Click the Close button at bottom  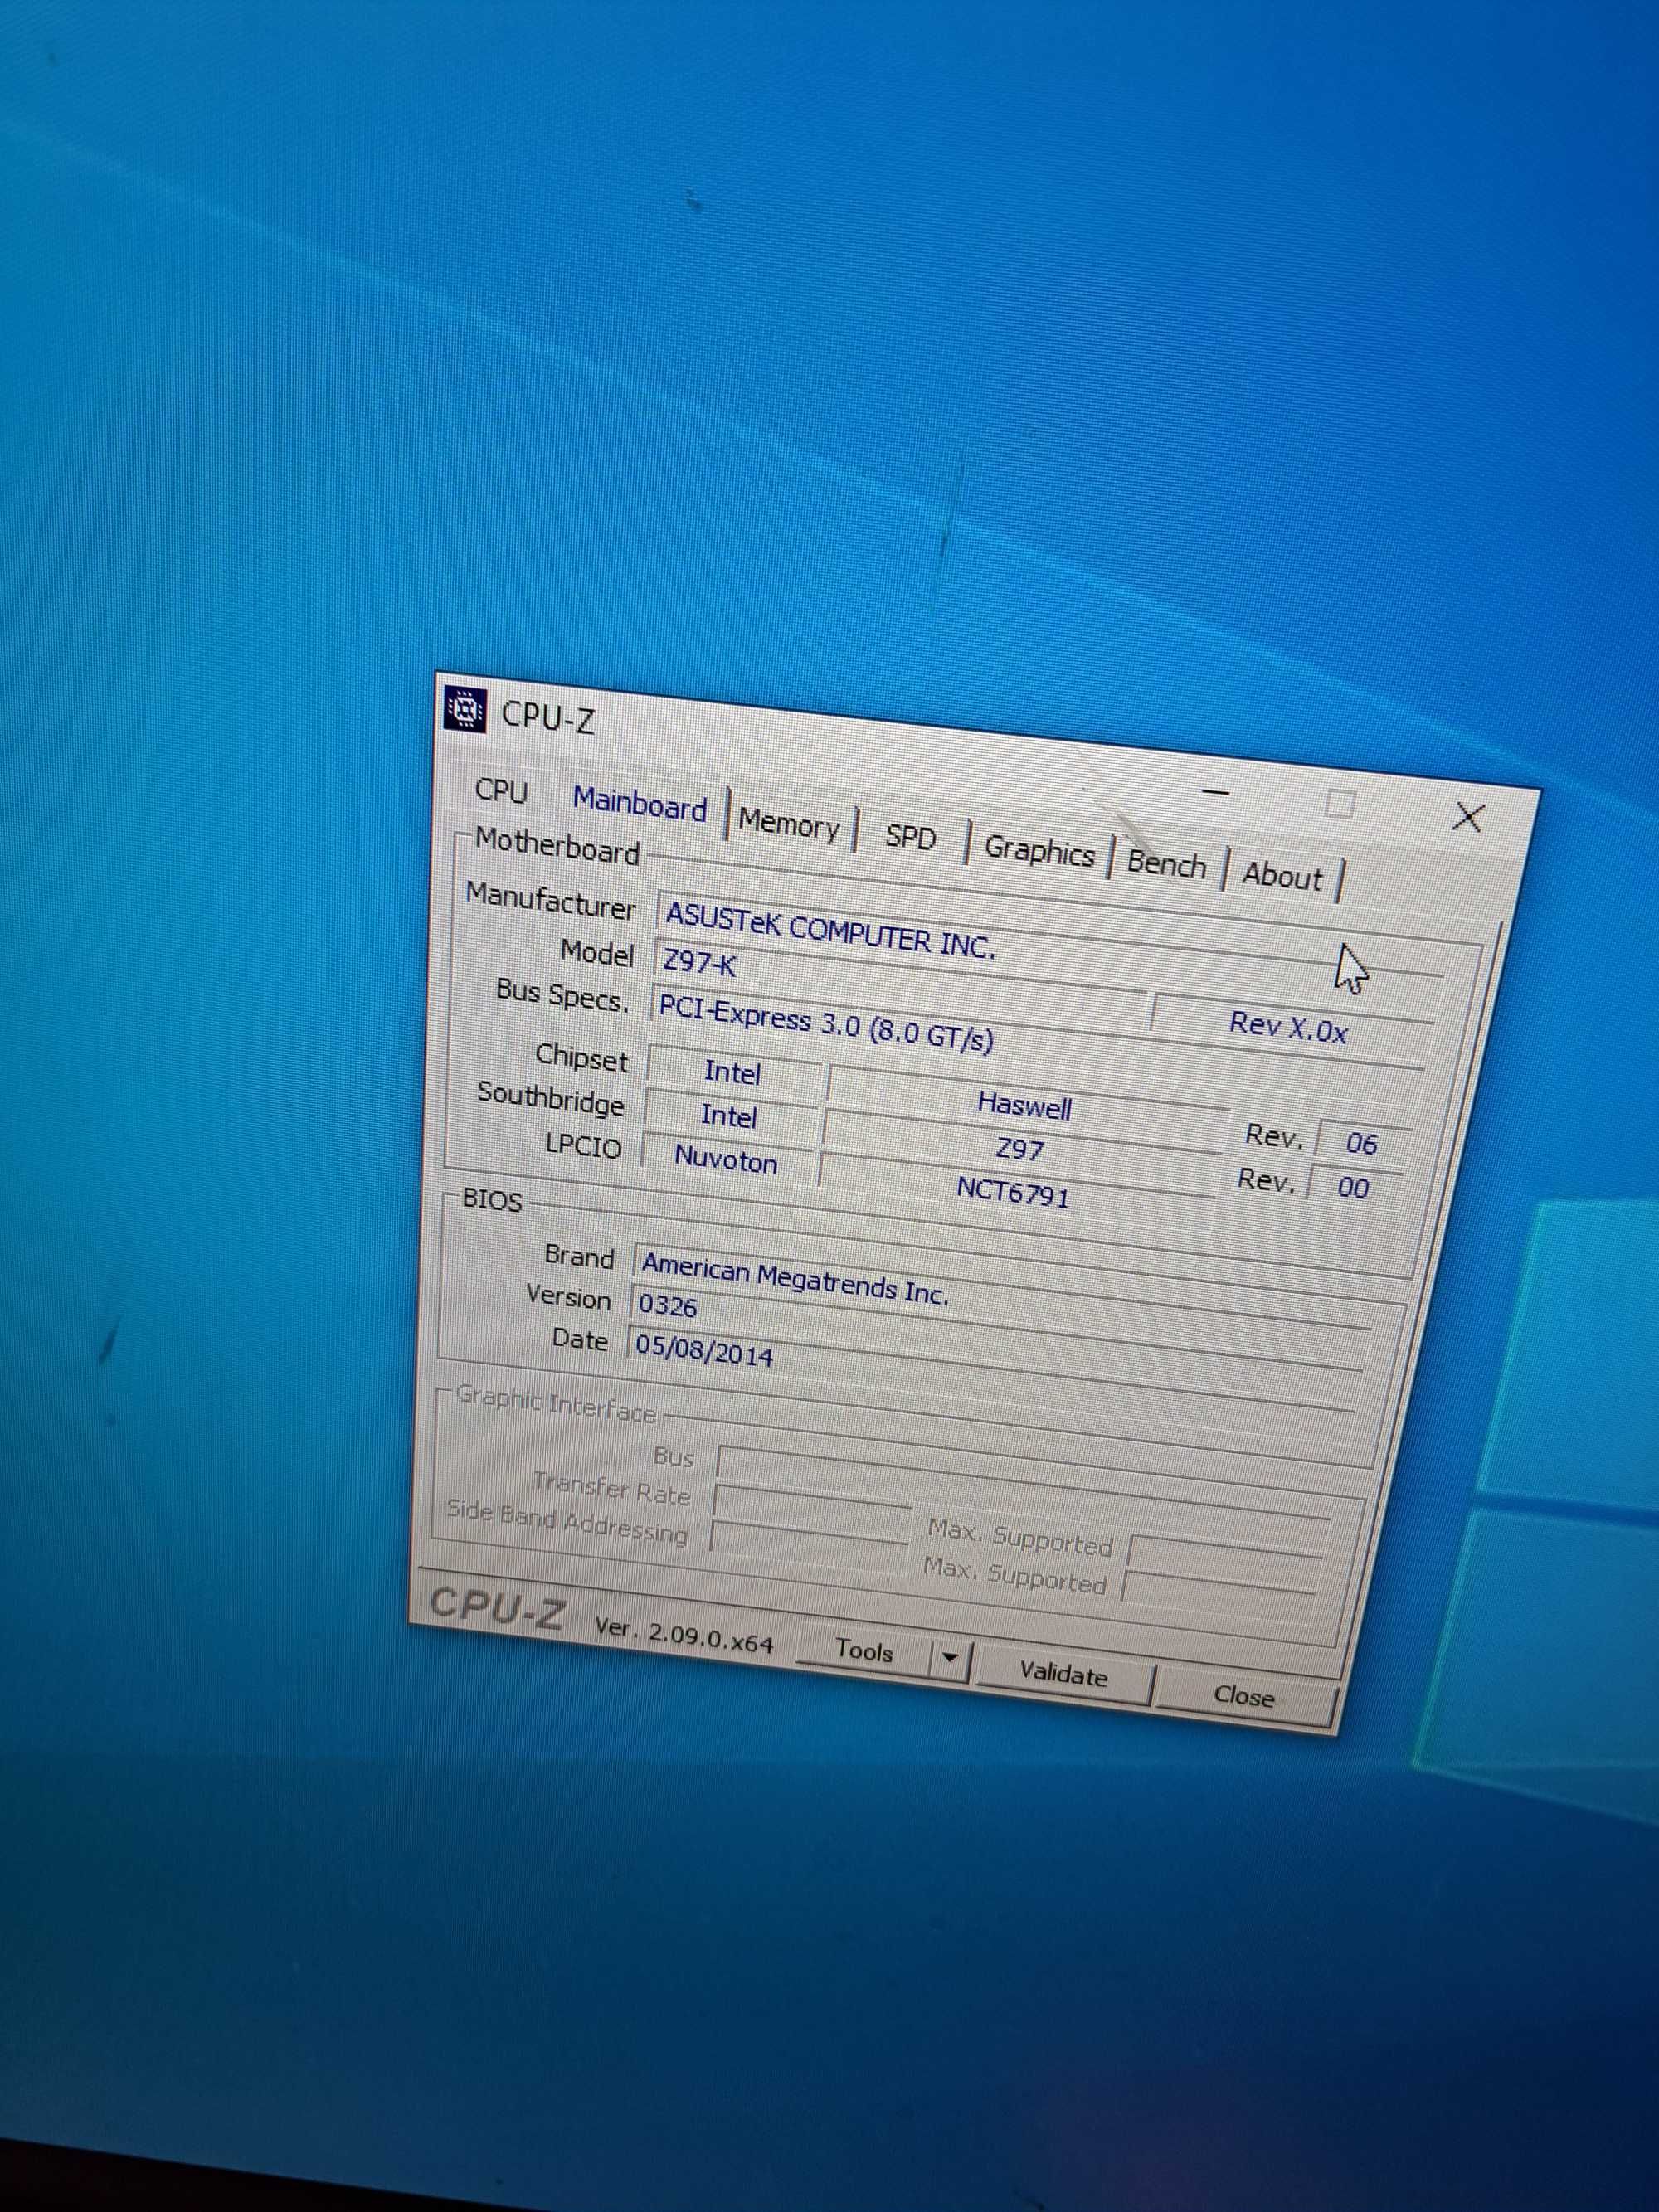point(1244,1696)
